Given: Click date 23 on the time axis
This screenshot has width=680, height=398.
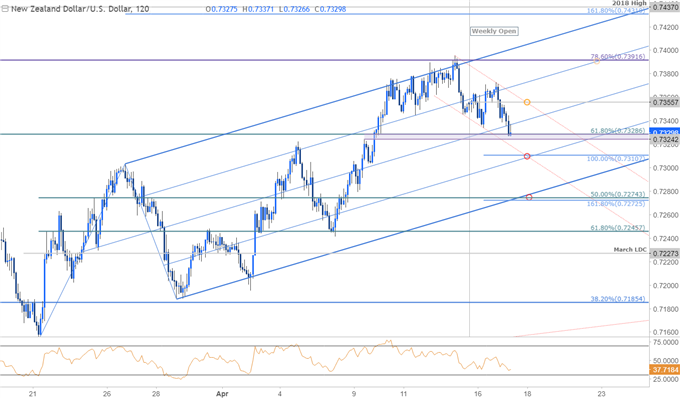Looking at the screenshot, I should tap(601, 394).
